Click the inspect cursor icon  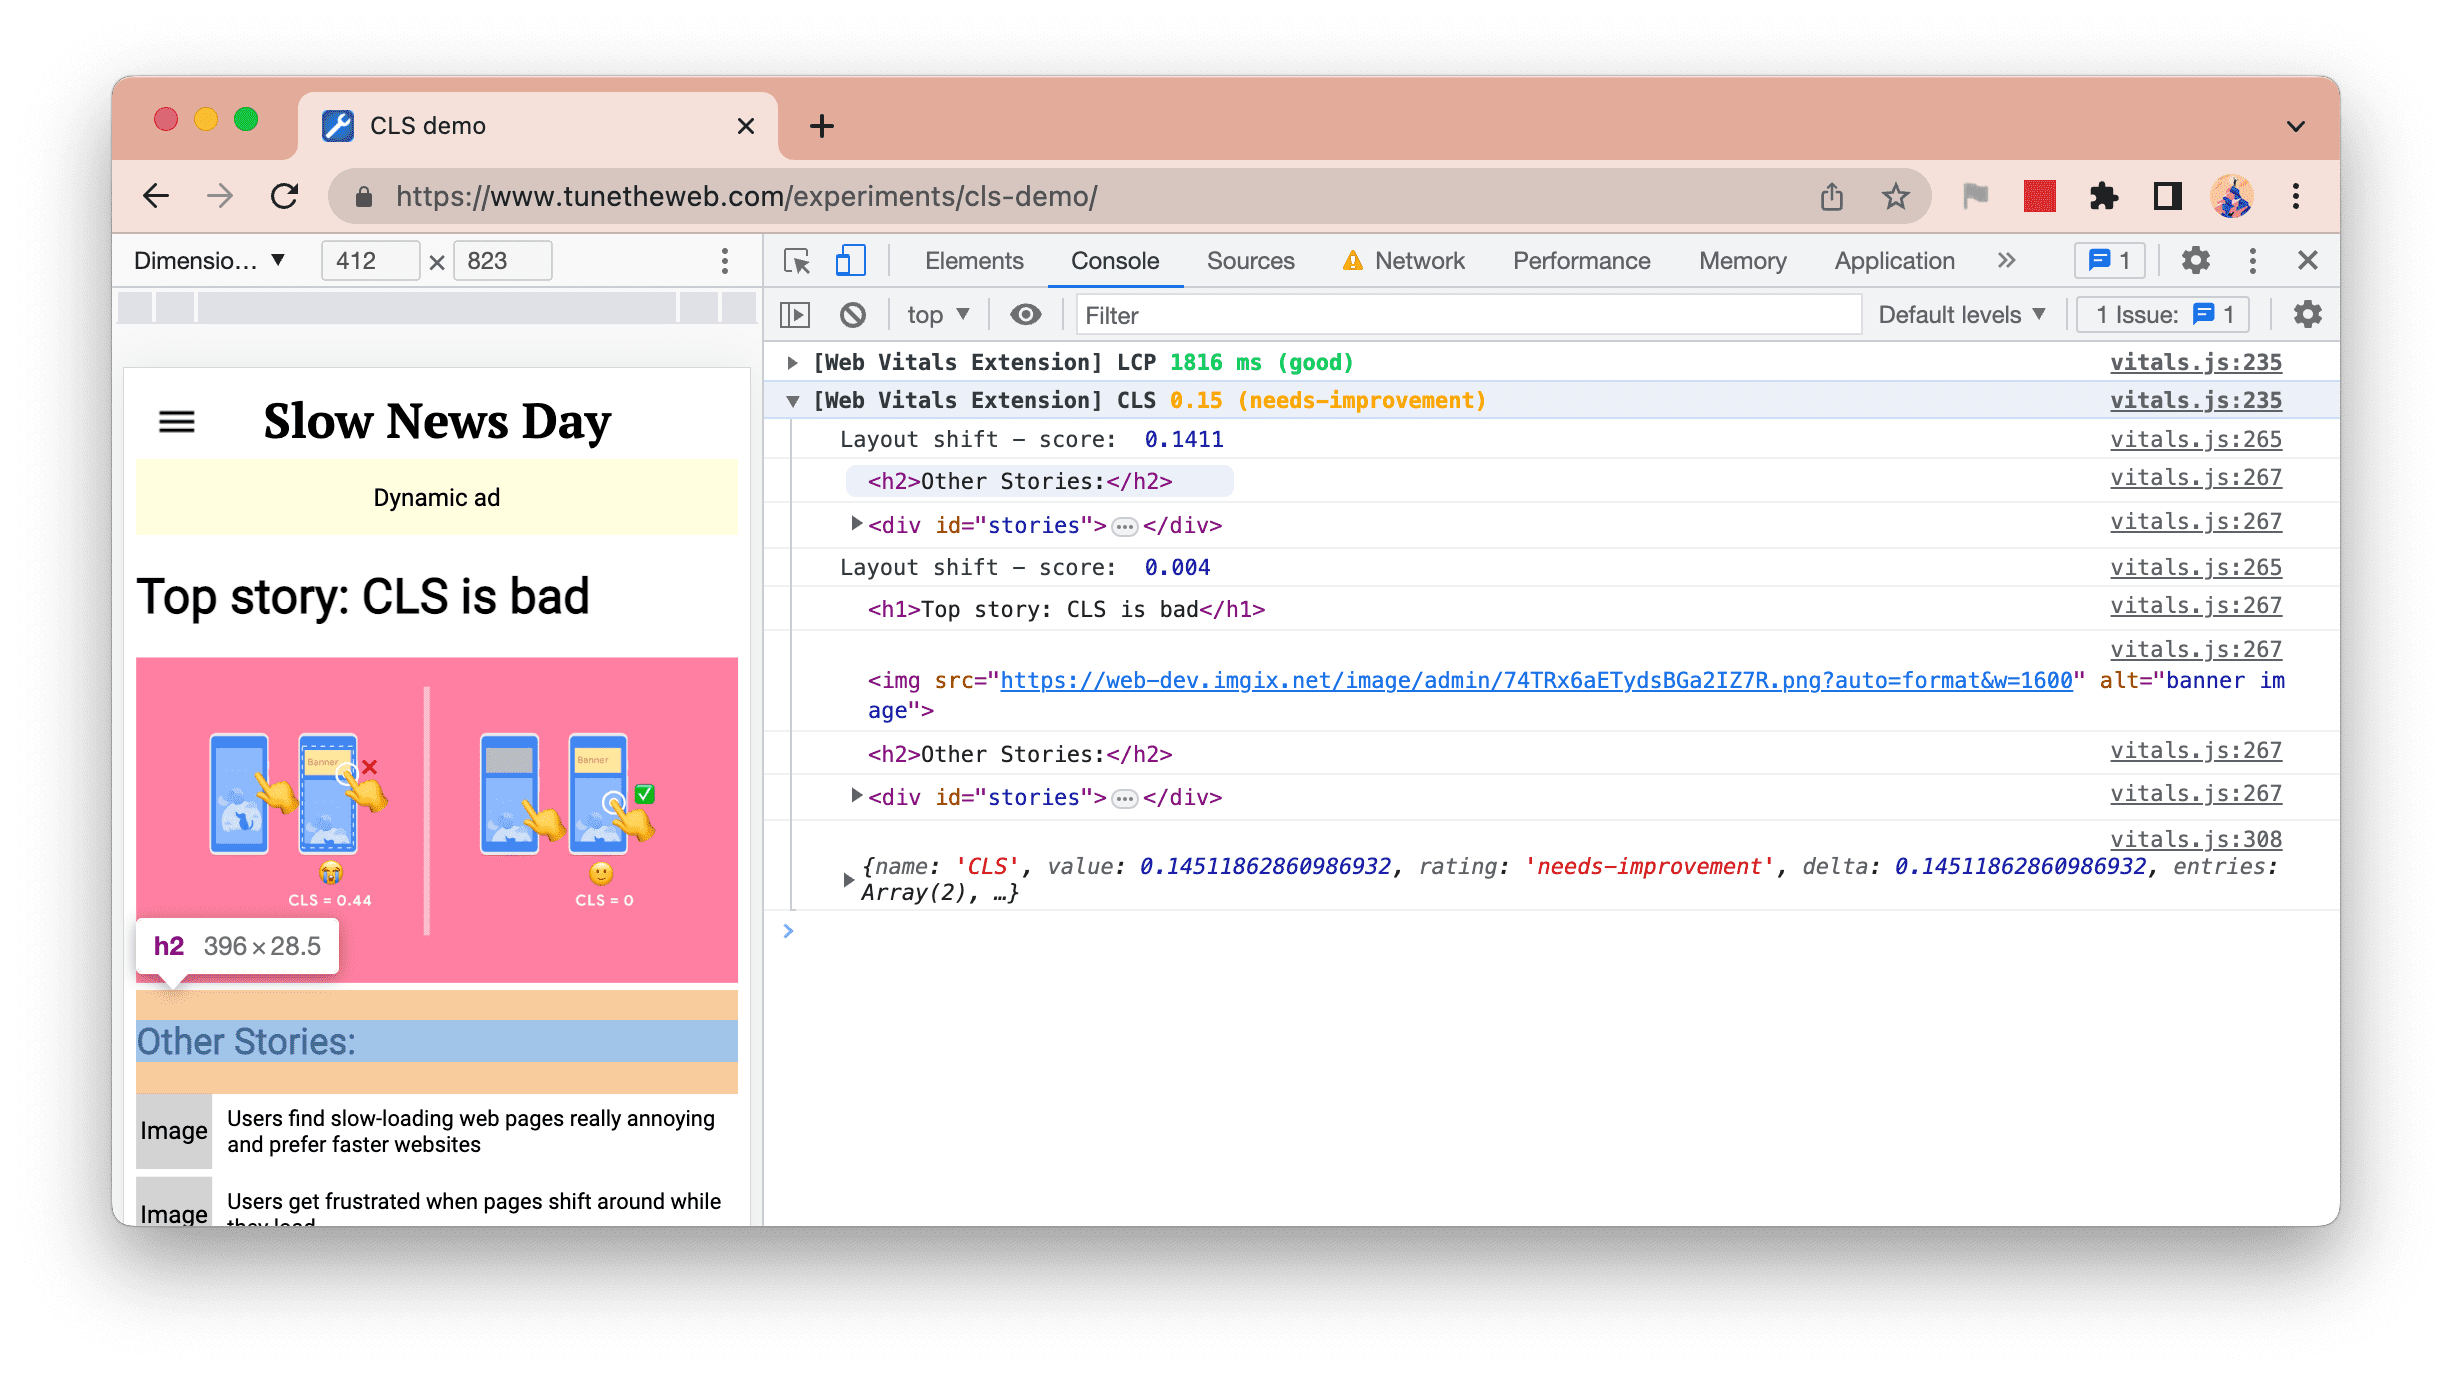click(x=797, y=259)
